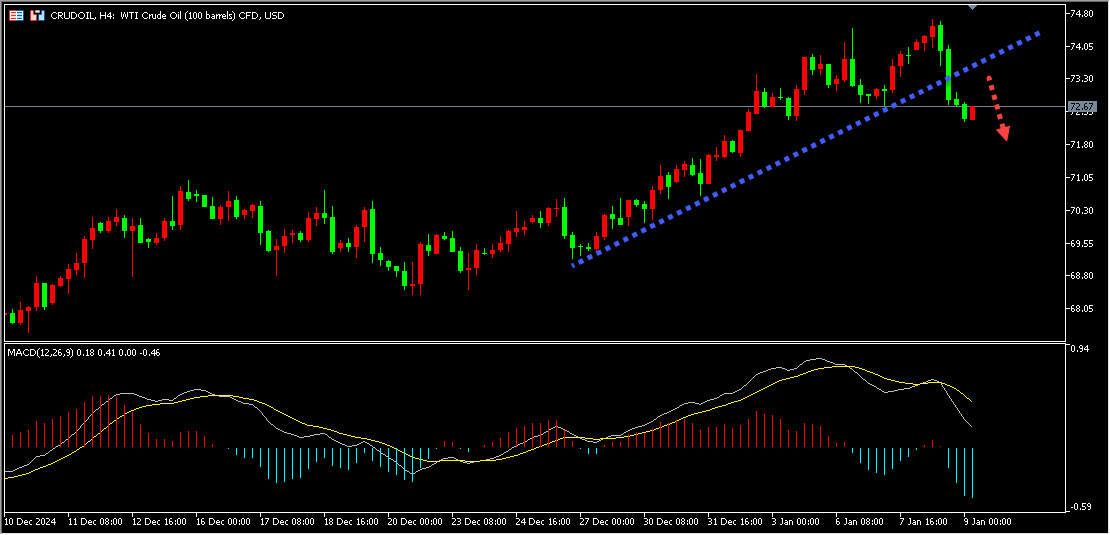Click the chart shift triangle marker

pos(974,7)
